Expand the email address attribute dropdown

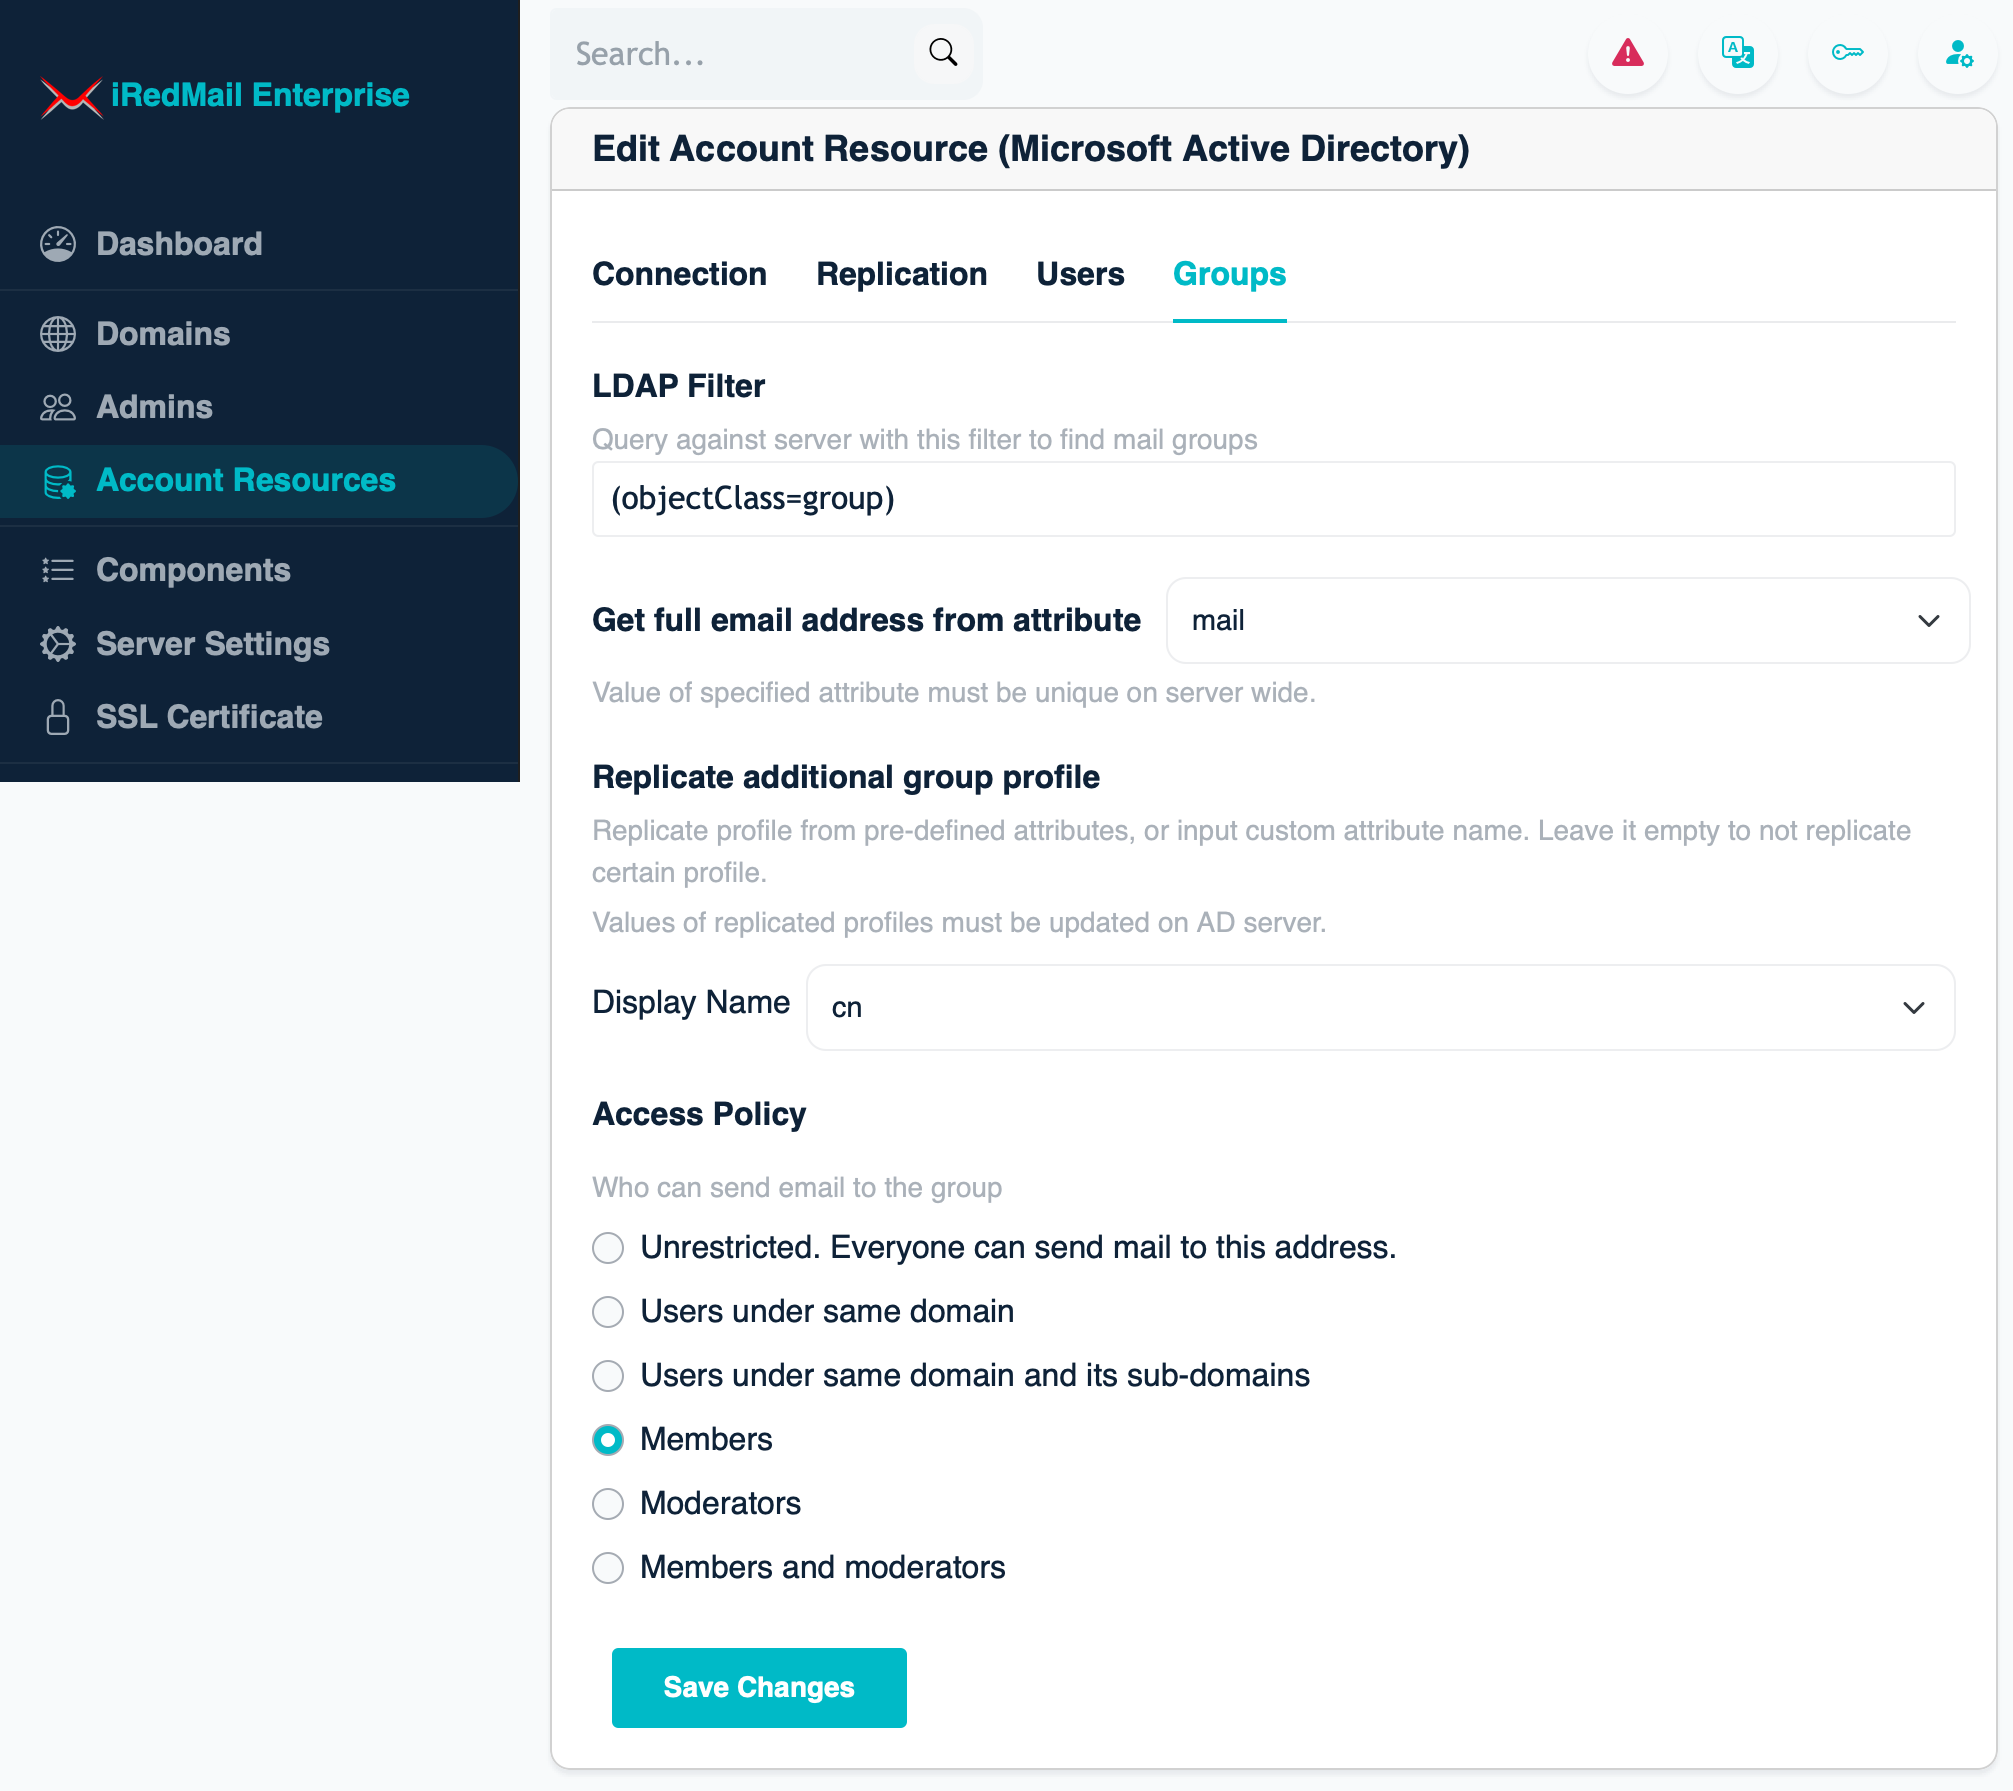click(x=1567, y=621)
